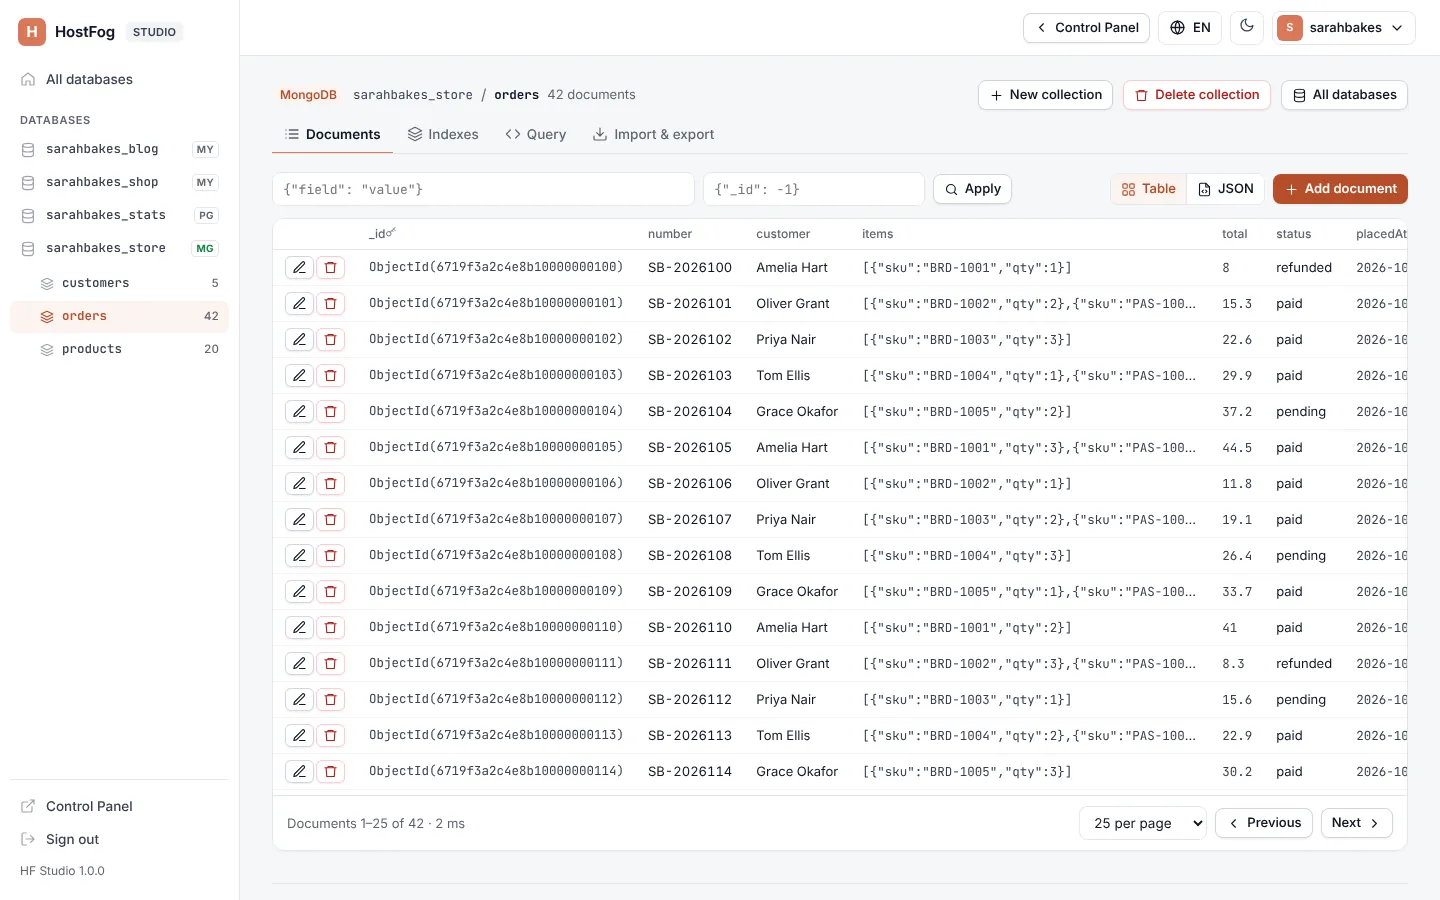
Task: Apply the document filter
Action: coord(972,189)
